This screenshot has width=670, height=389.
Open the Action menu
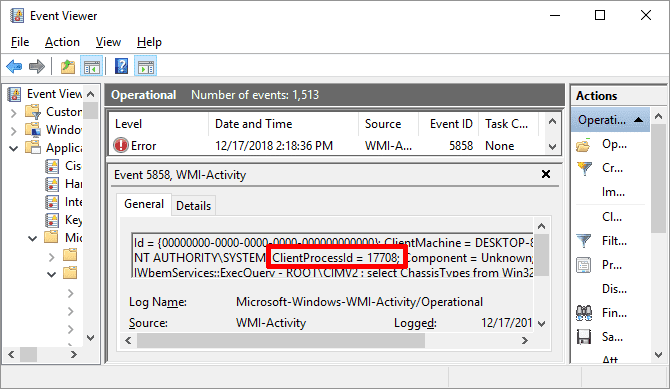(62, 42)
